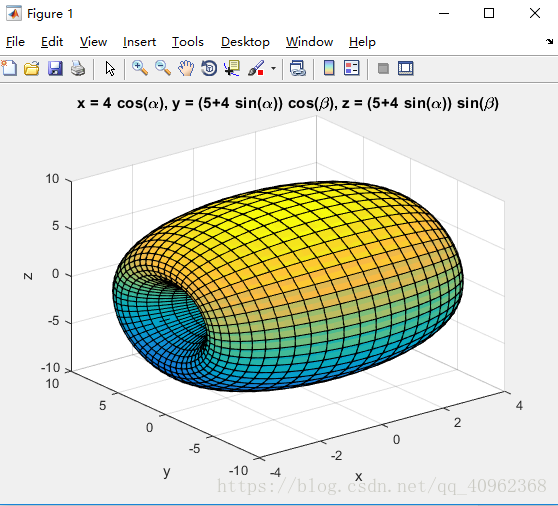This screenshot has height=506, width=558.
Task: Open the Edit menu
Action: 52,42
